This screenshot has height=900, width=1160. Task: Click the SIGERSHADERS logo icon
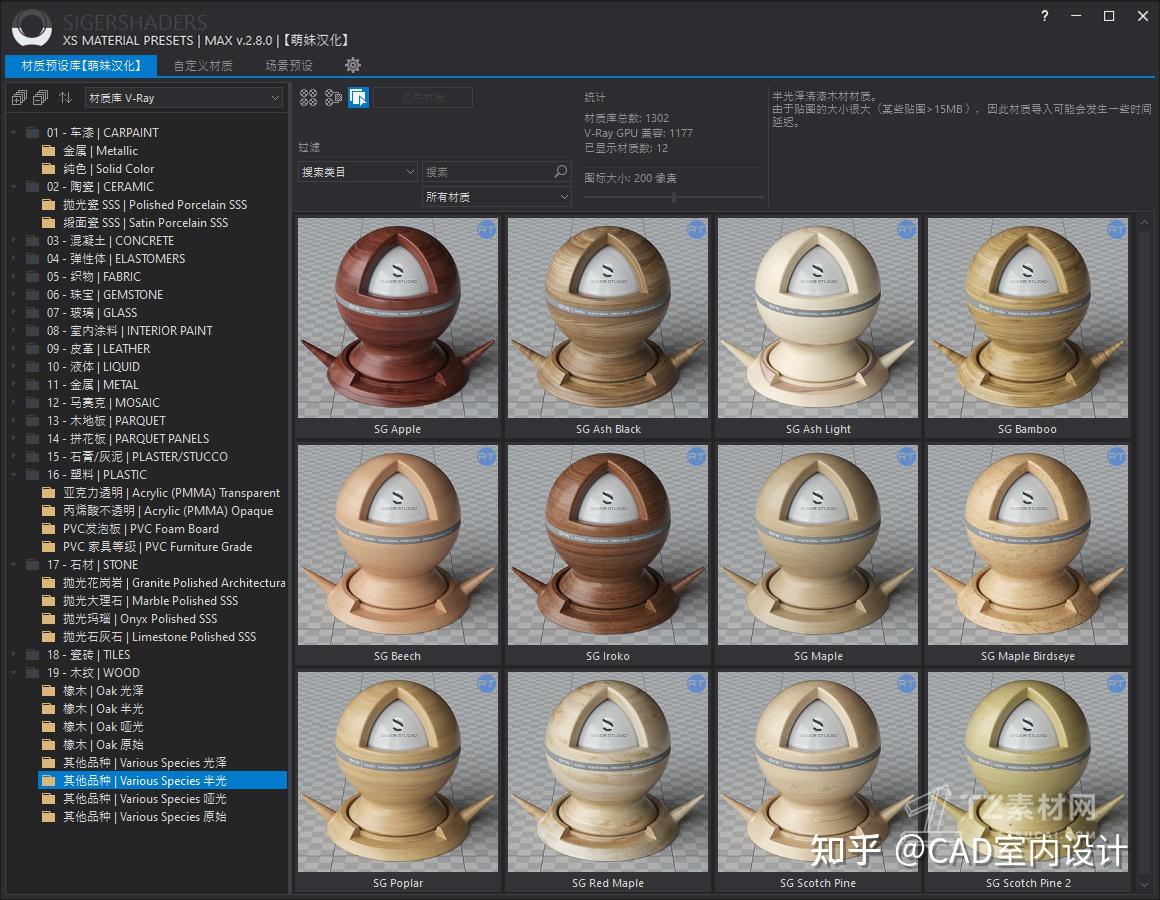pyautogui.click(x=29, y=27)
